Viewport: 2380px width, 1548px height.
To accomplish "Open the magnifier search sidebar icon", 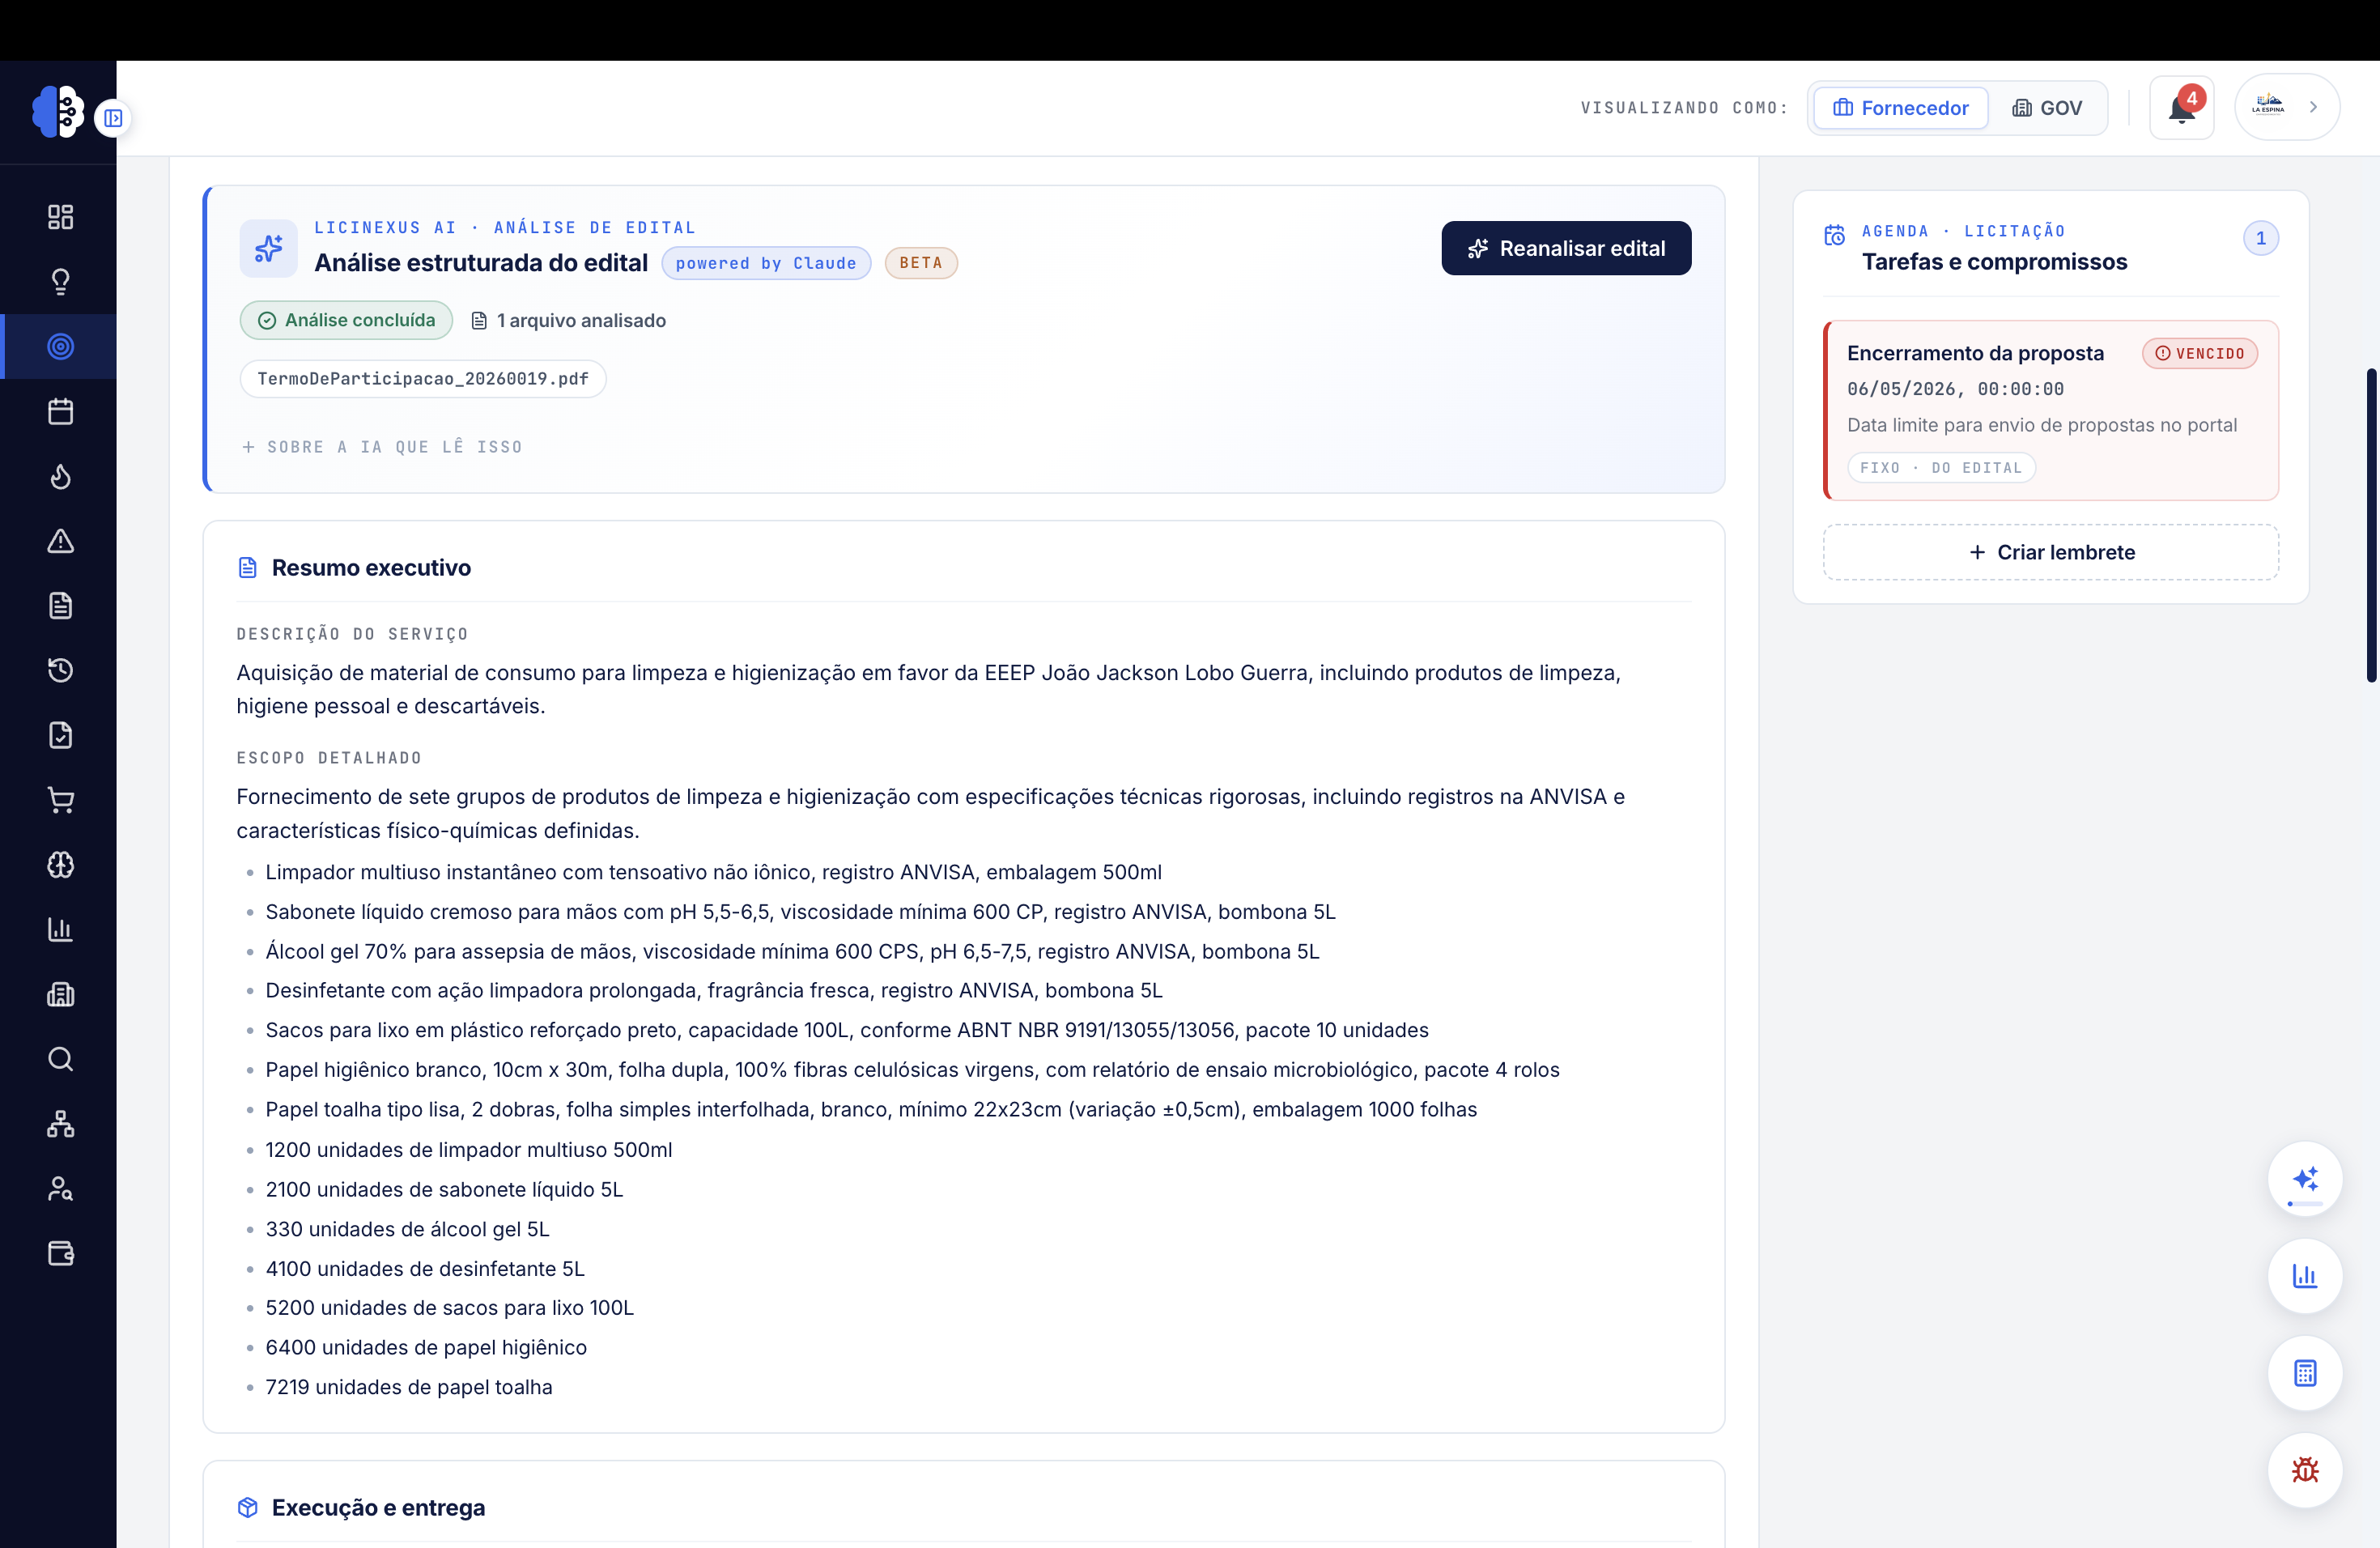I will [x=60, y=1059].
